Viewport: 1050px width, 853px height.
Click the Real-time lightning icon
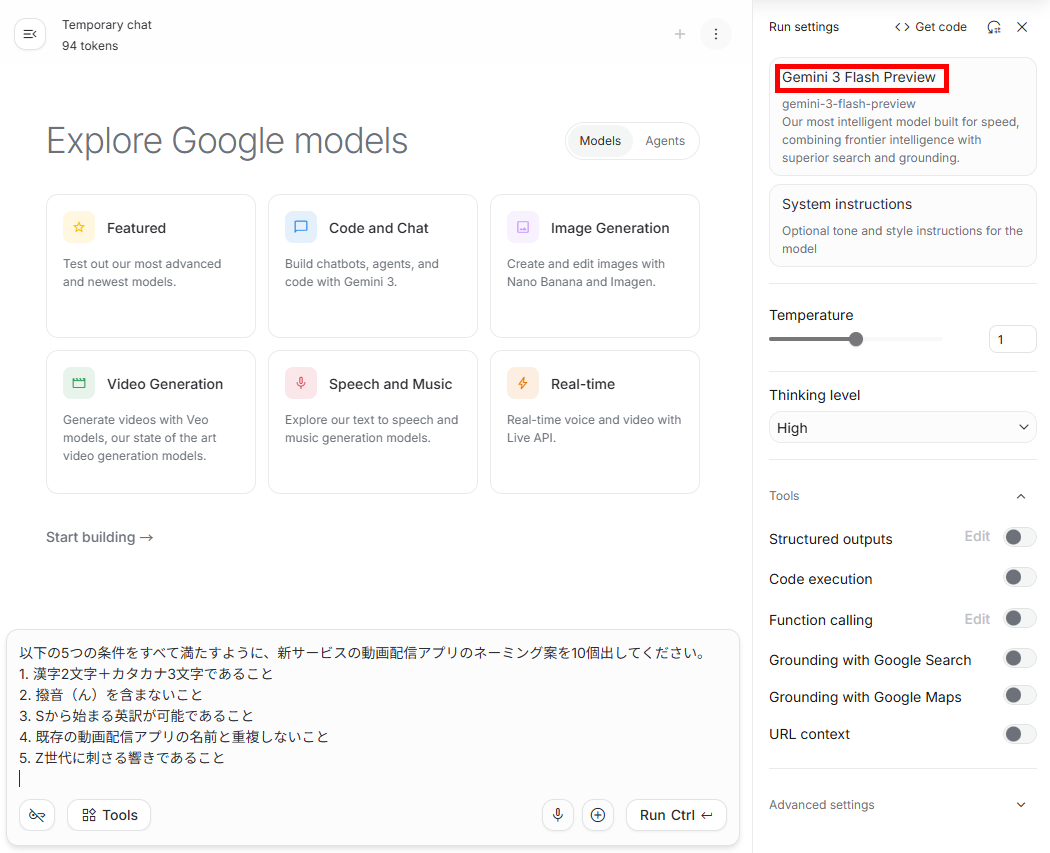pos(523,383)
